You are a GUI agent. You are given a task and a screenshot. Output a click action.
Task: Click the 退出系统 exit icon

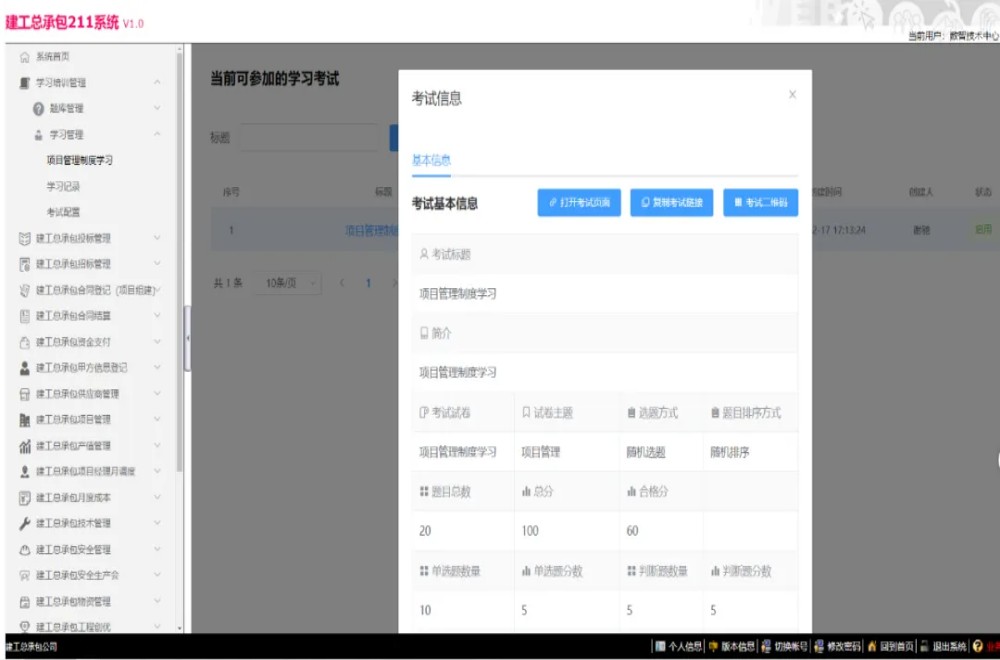point(923,648)
